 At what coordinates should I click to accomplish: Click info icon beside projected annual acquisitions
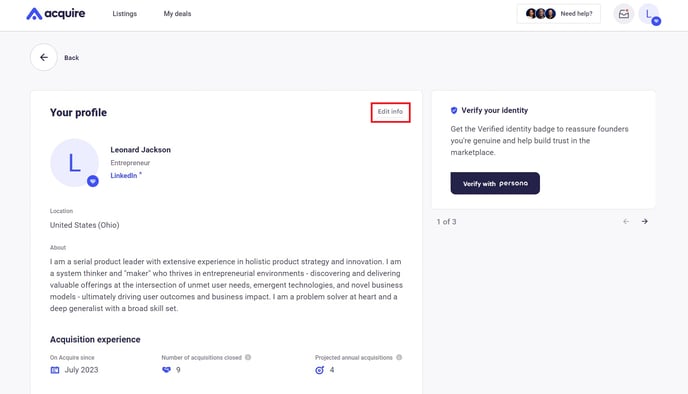pyautogui.click(x=399, y=357)
